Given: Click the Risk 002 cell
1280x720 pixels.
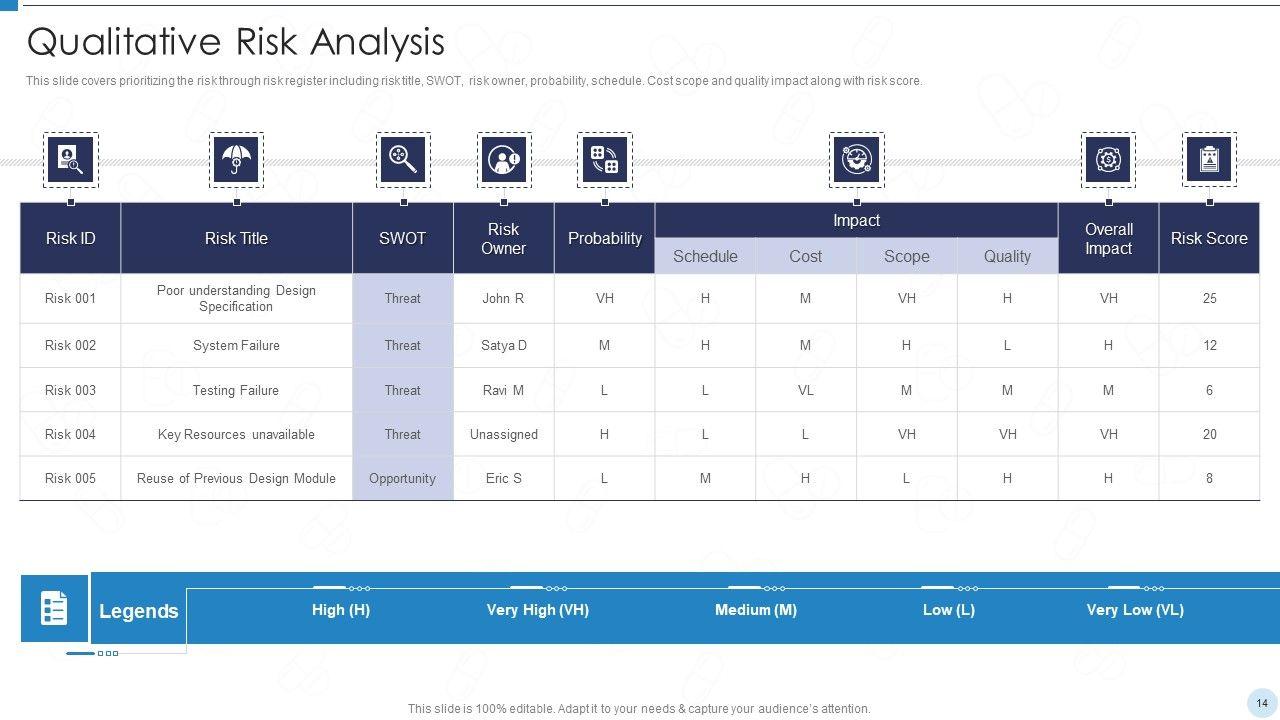Looking at the screenshot, I should (71, 345).
